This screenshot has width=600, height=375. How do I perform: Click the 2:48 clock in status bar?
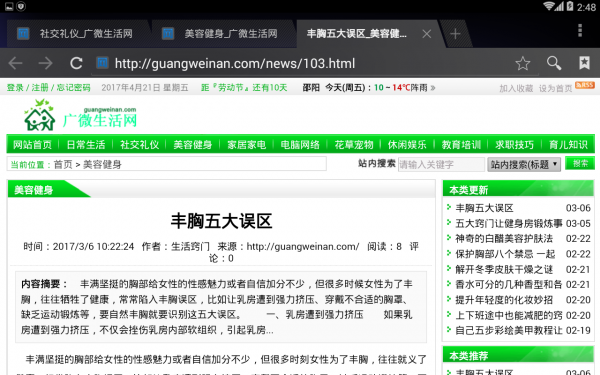click(586, 7)
